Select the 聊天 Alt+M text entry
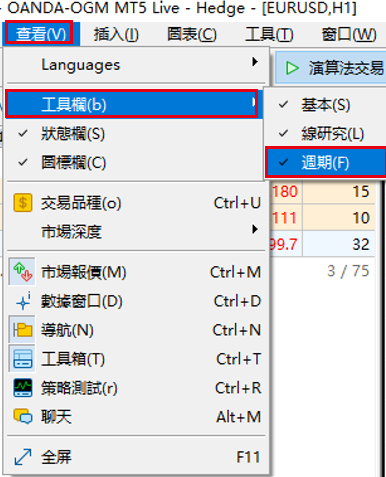Viewport: 386px width, 477px height. coord(136,417)
